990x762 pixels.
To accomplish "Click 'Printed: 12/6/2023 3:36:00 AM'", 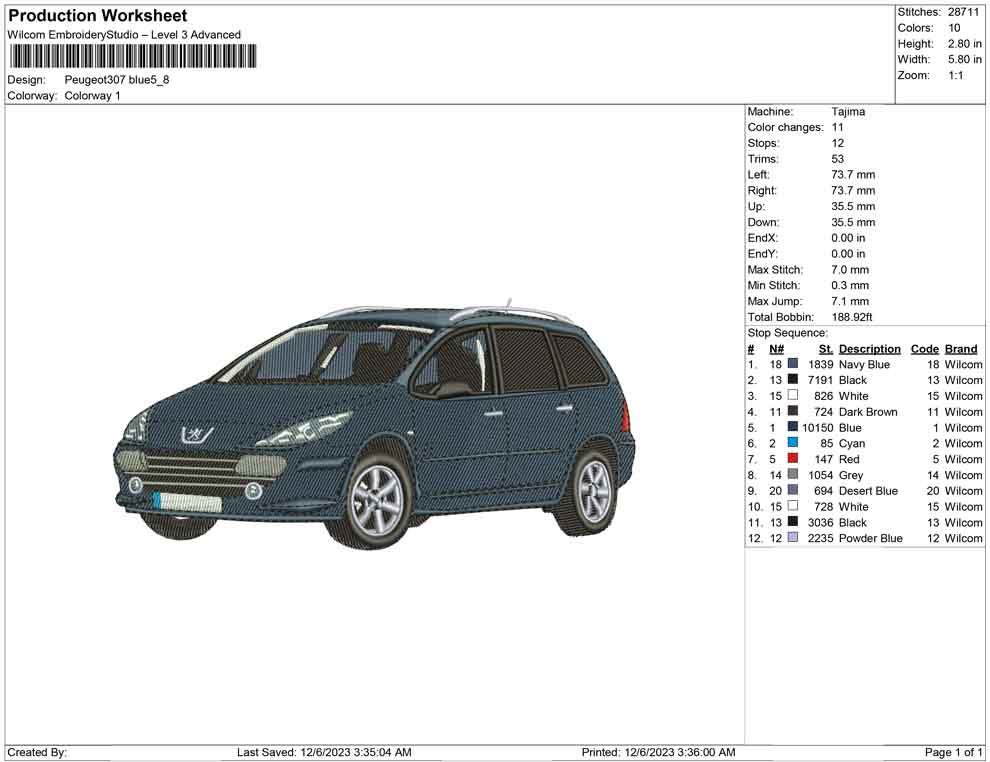I will [658, 752].
